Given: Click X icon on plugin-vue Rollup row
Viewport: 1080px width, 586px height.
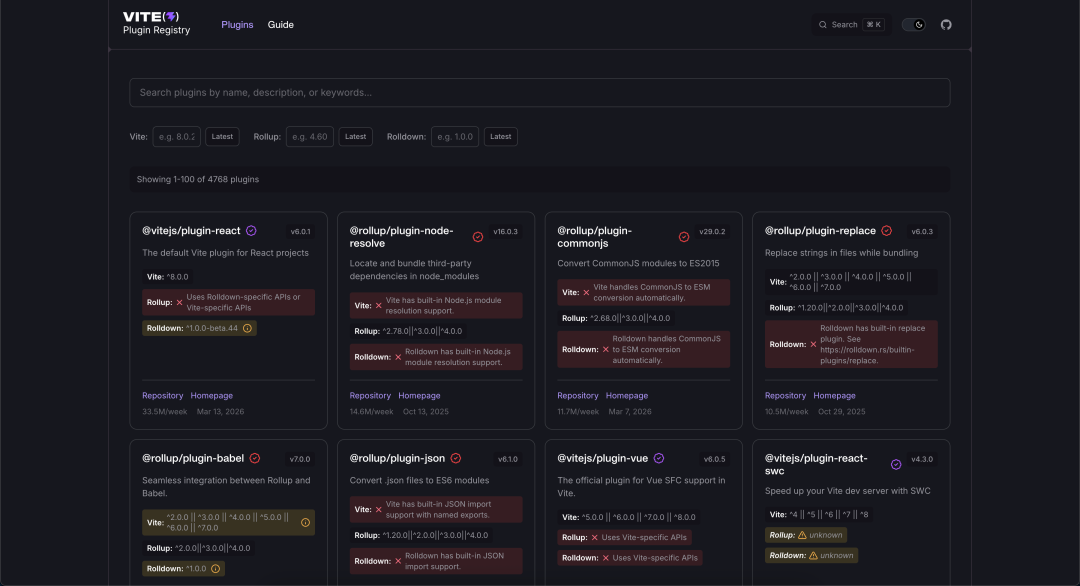Looking at the screenshot, I should point(594,537).
